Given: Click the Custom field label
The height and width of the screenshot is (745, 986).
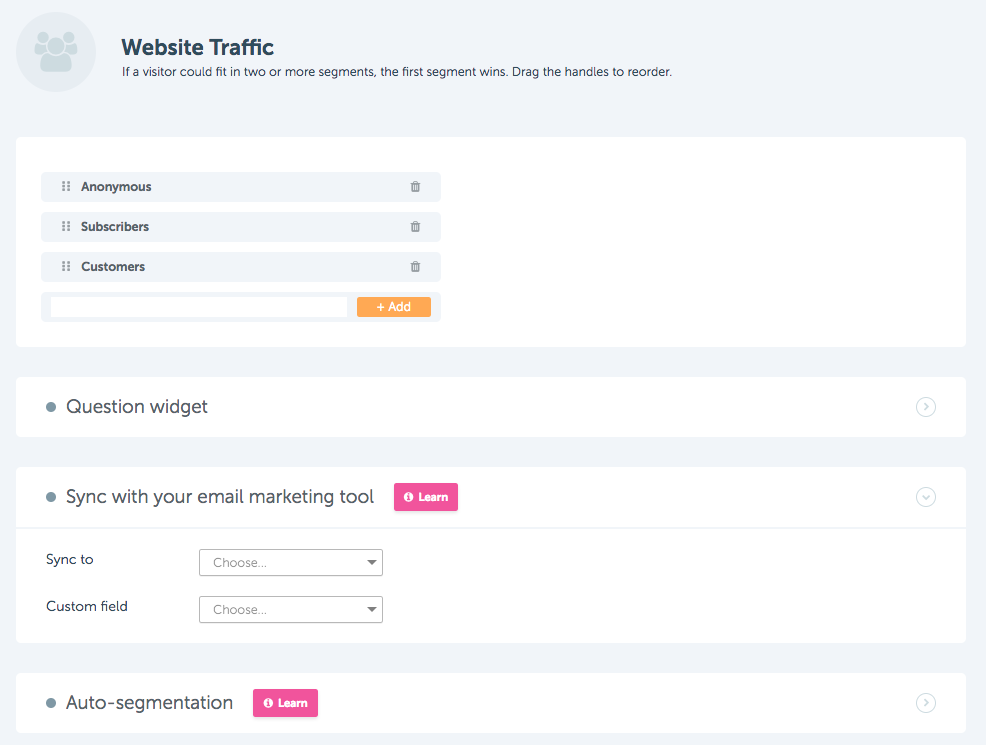Looking at the screenshot, I should coord(86,606).
